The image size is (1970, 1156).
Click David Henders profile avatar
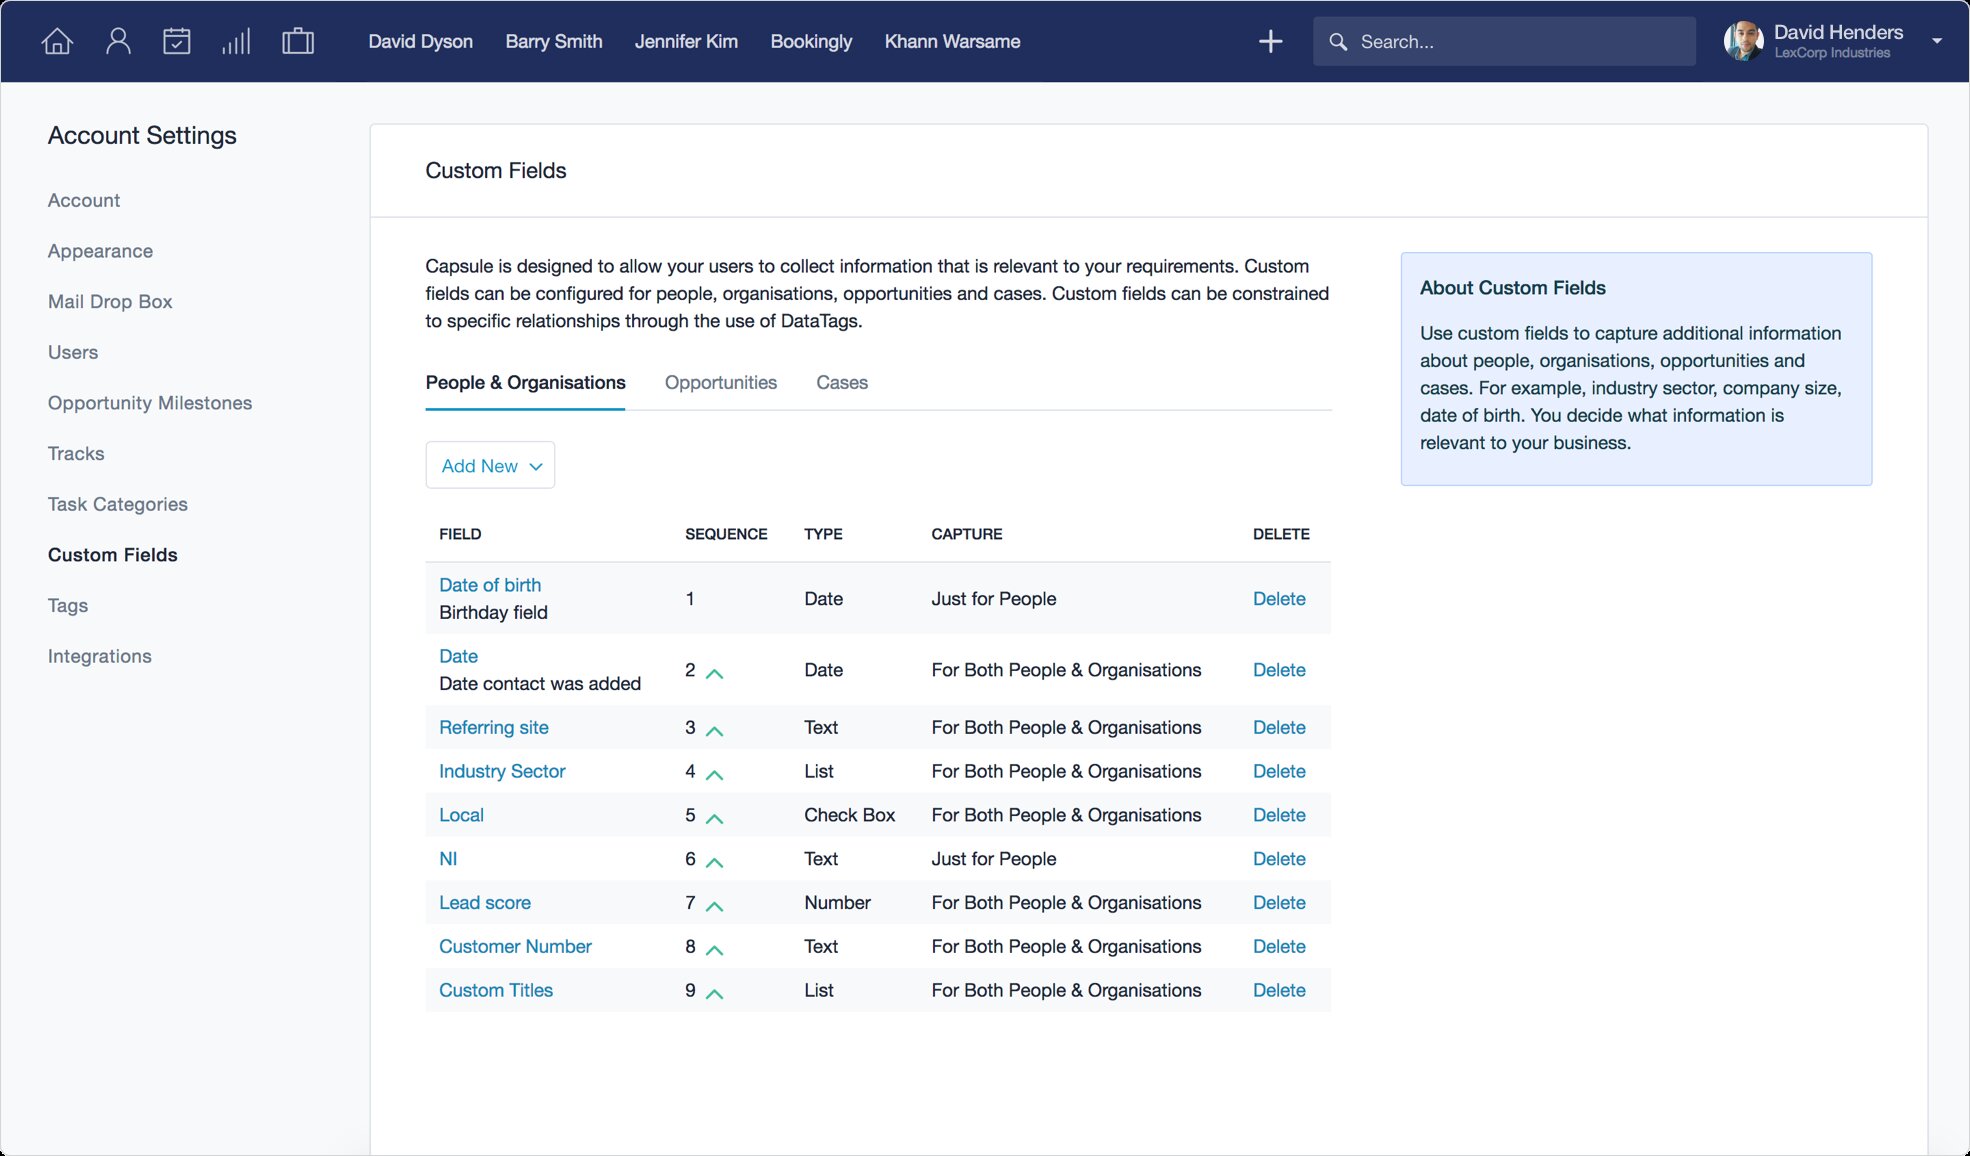coord(1743,41)
